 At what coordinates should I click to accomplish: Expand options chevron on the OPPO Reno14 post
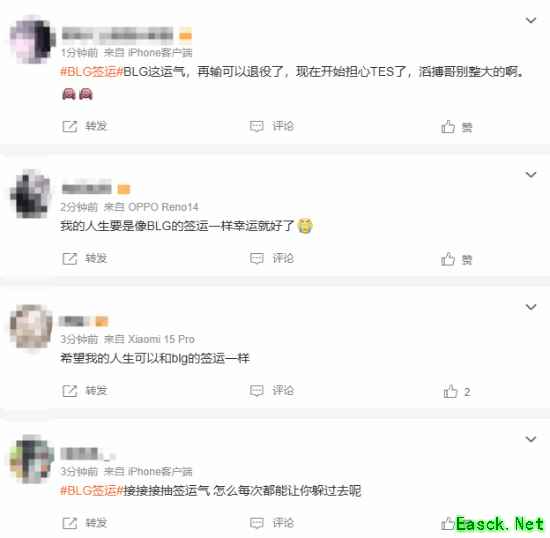531,174
